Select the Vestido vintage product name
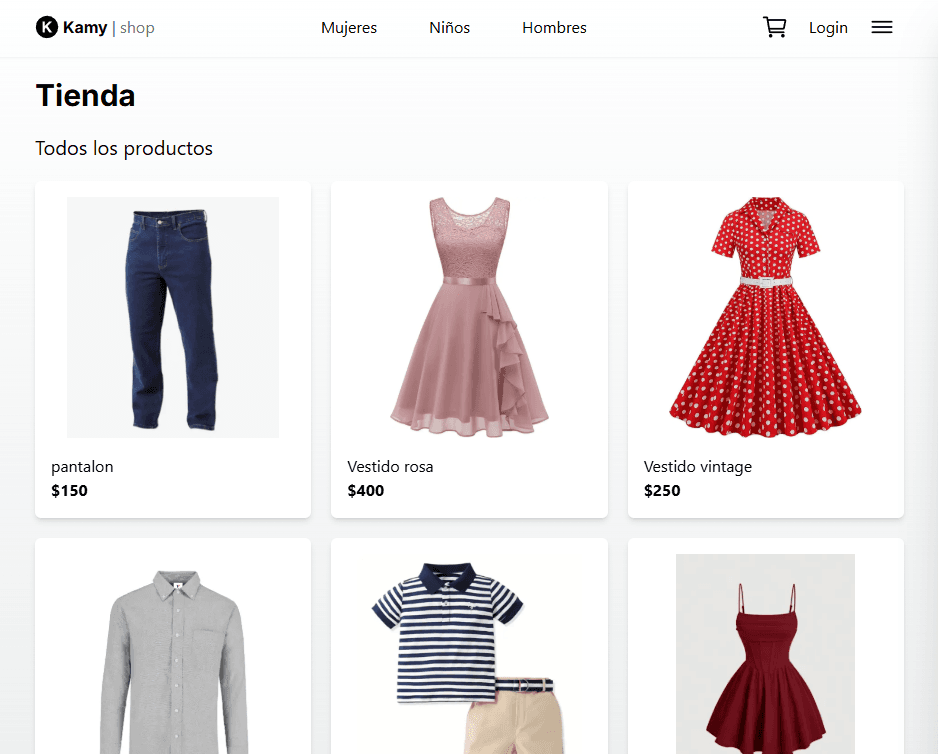 pyautogui.click(x=698, y=467)
